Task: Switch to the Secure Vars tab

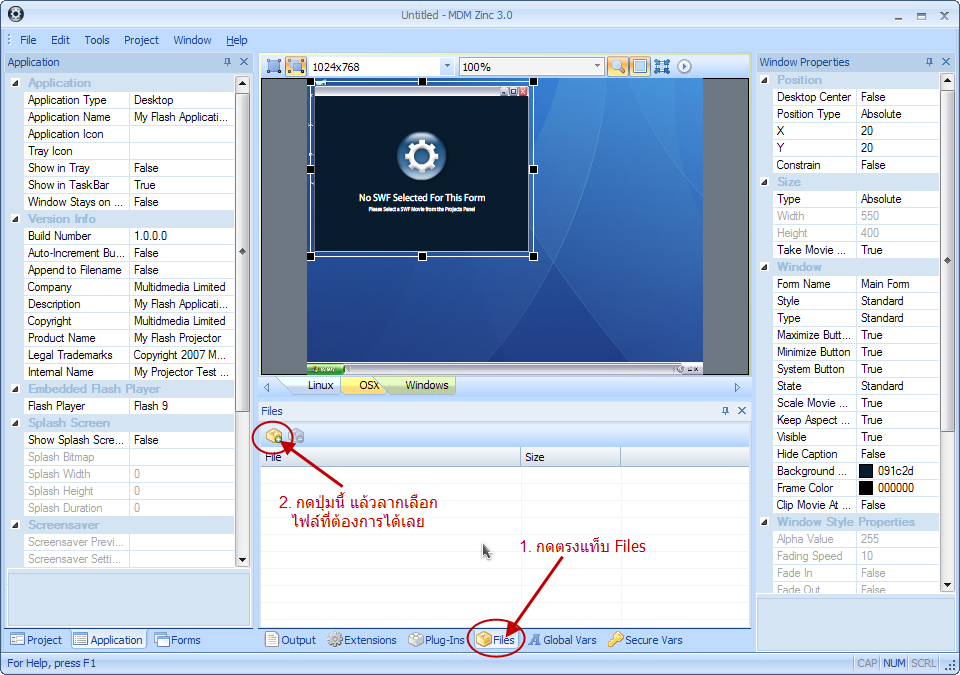Action: 645,640
